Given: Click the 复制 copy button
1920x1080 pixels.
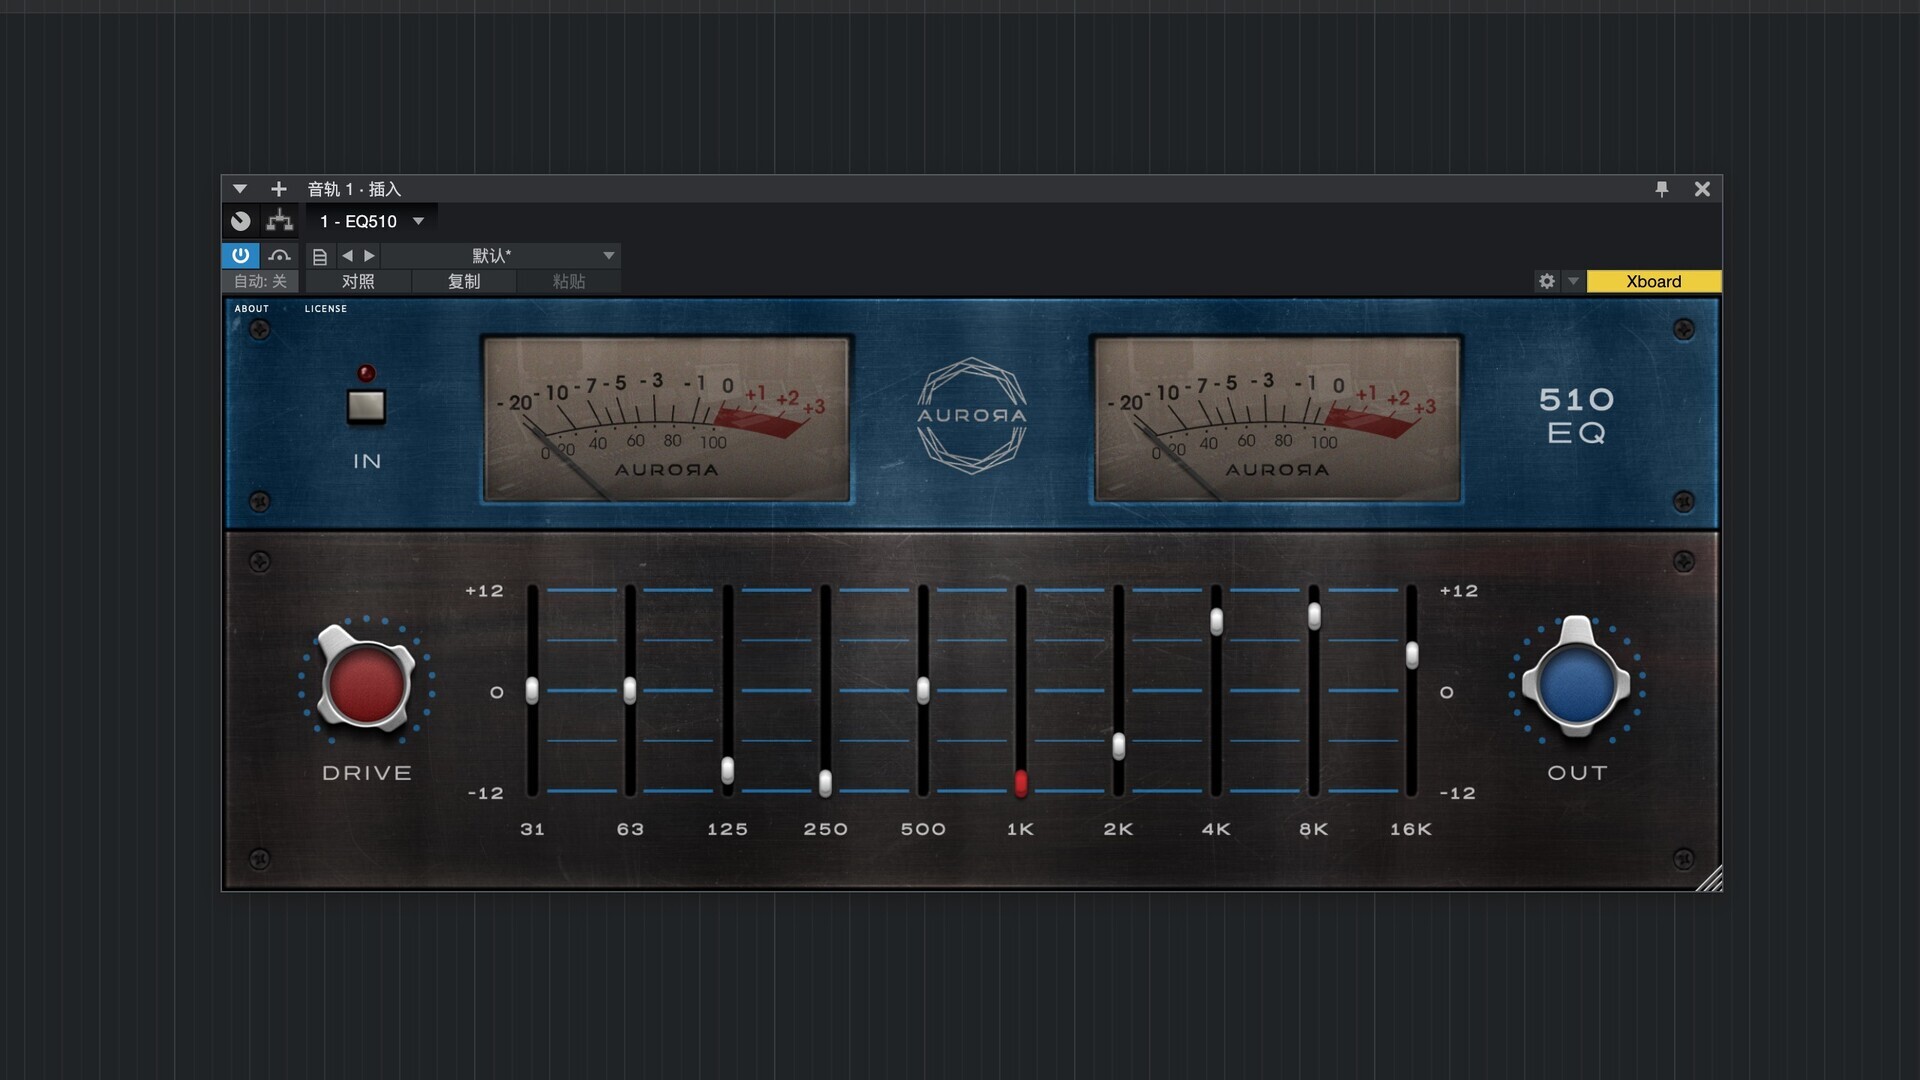Looking at the screenshot, I should [464, 281].
